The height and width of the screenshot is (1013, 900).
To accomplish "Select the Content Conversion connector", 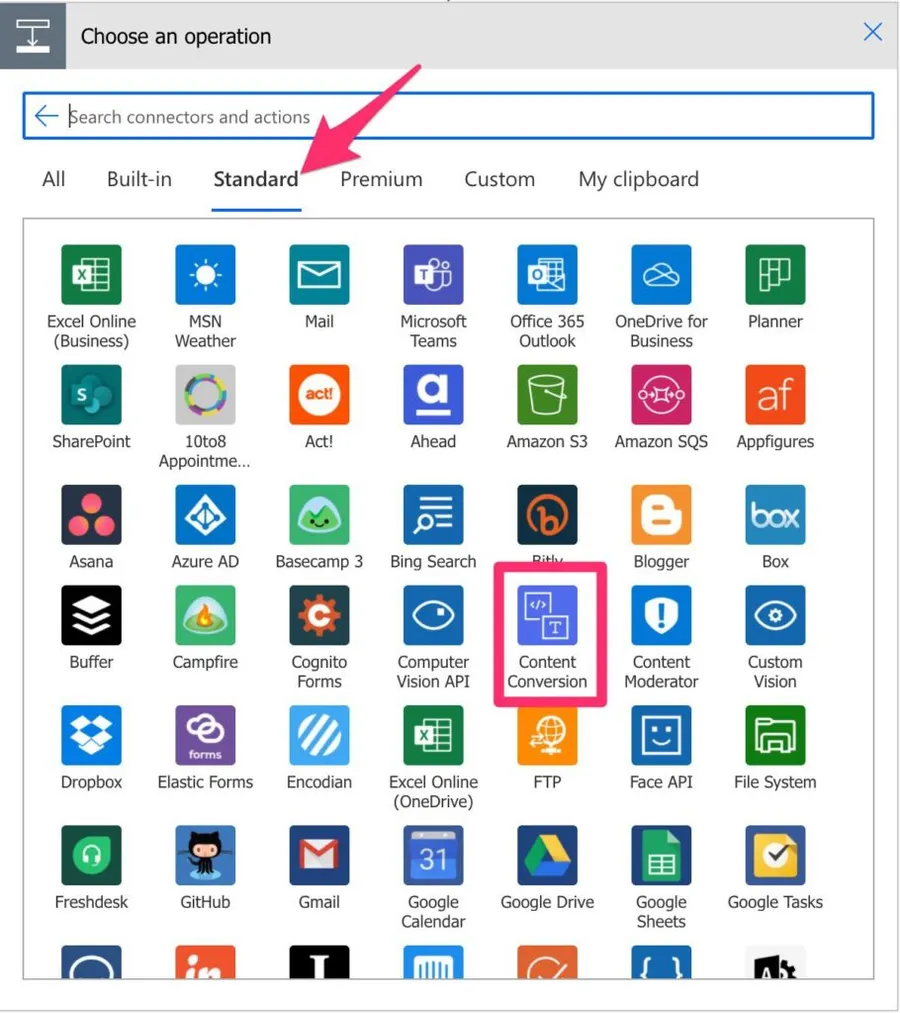I will (547, 616).
